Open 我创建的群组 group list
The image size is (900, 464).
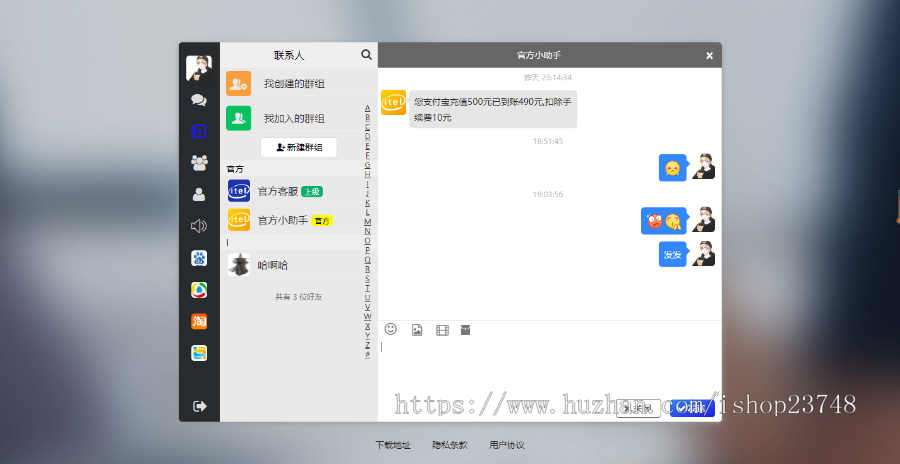[x=293, y=84]
